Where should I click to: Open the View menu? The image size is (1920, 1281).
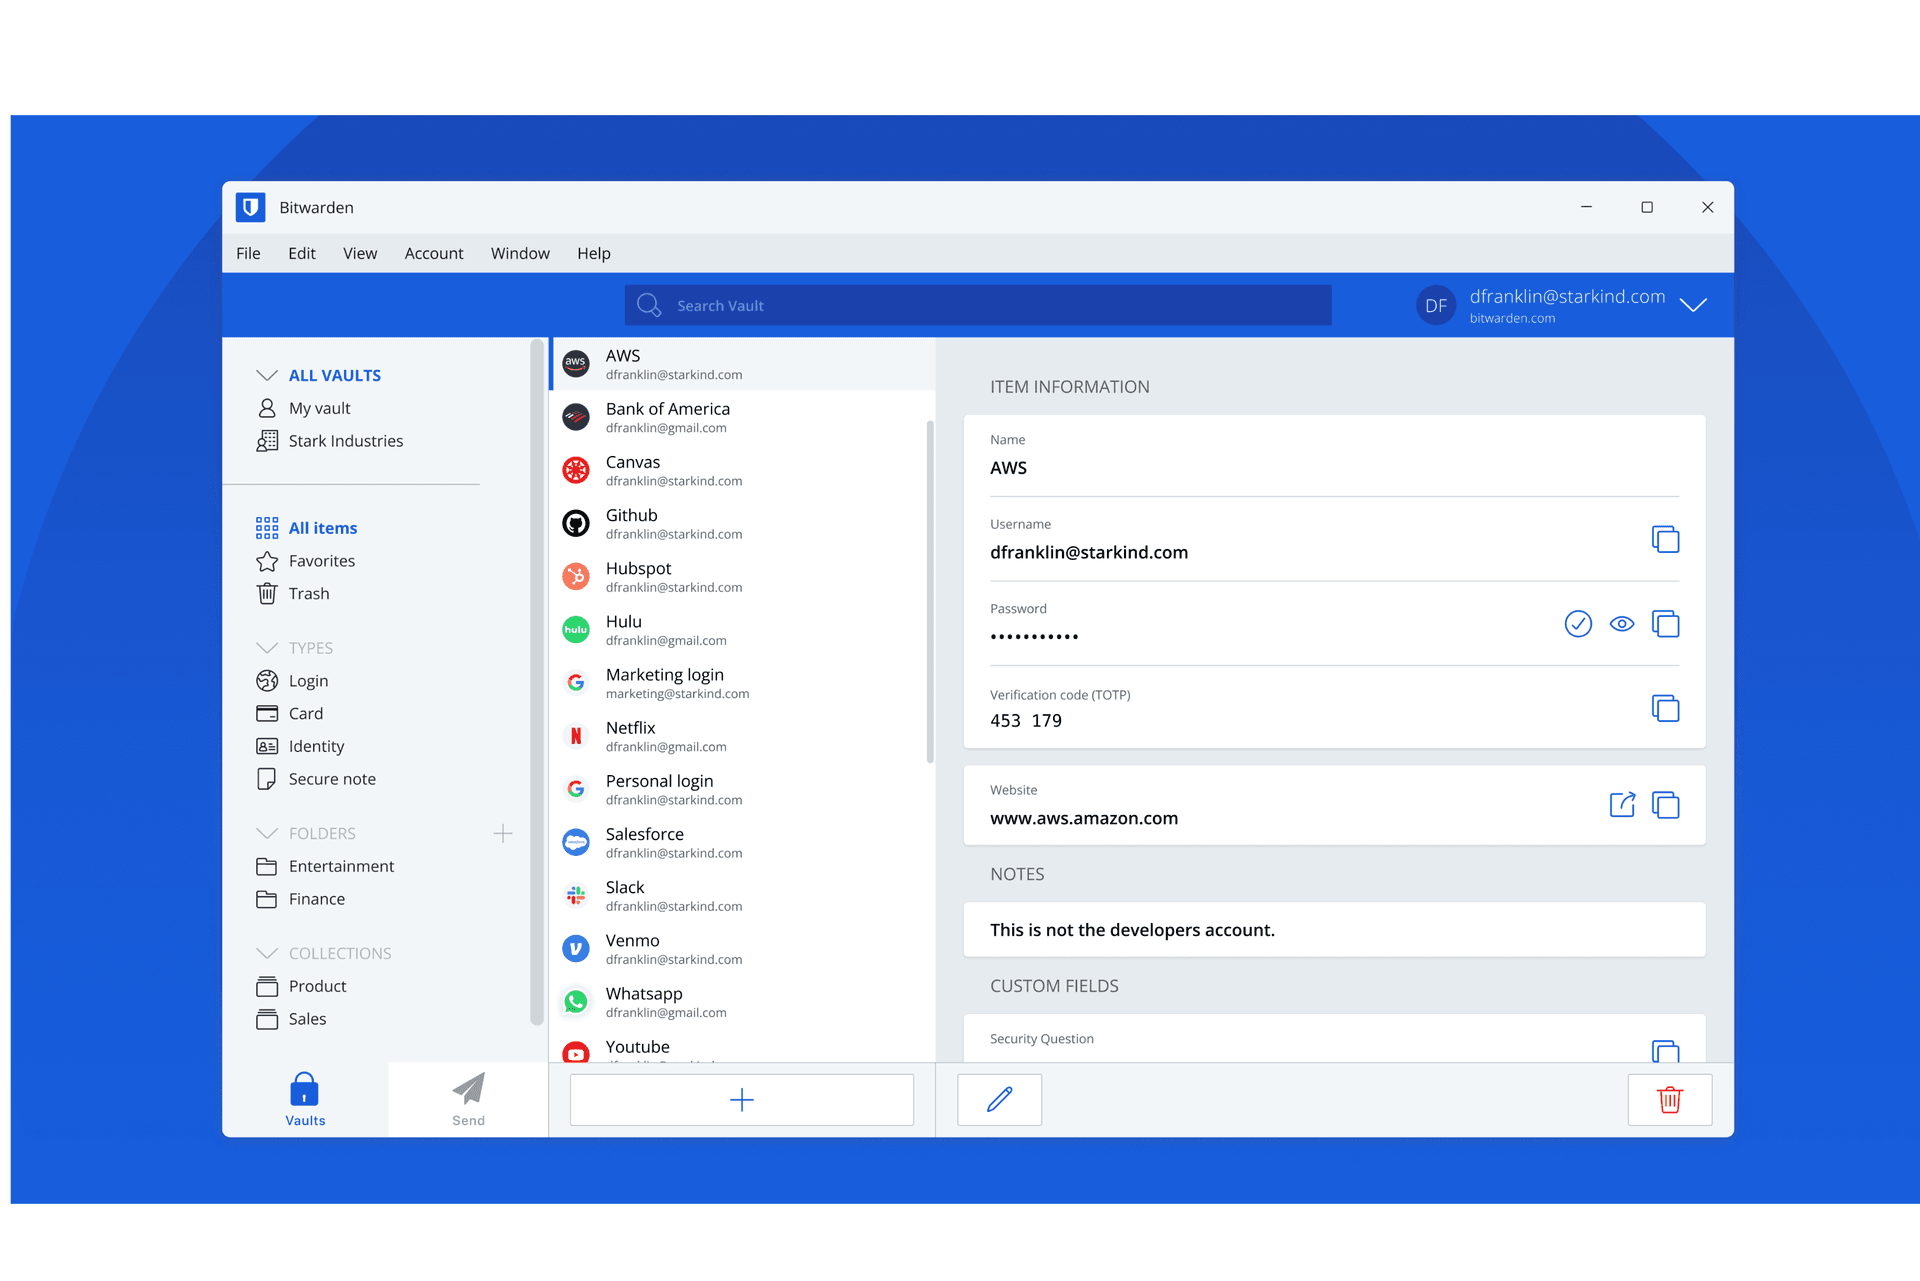(x=359, y=253)
